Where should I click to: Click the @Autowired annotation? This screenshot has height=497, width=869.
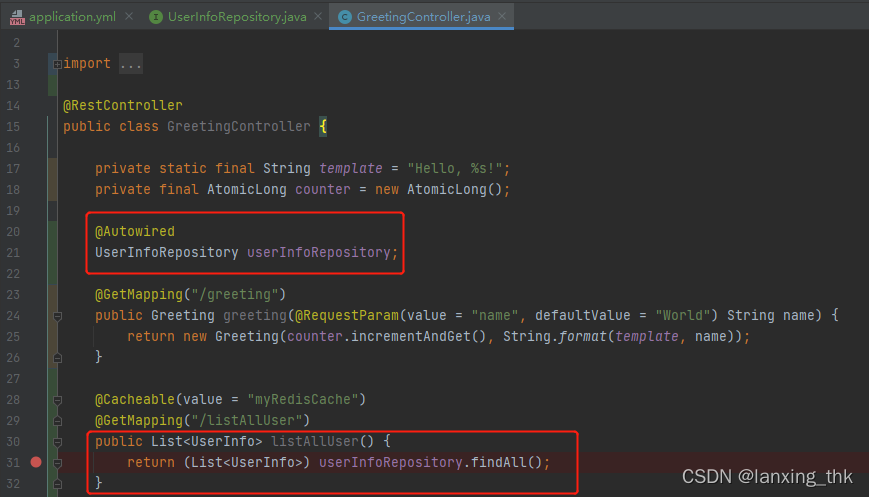[x=135, y=232]
